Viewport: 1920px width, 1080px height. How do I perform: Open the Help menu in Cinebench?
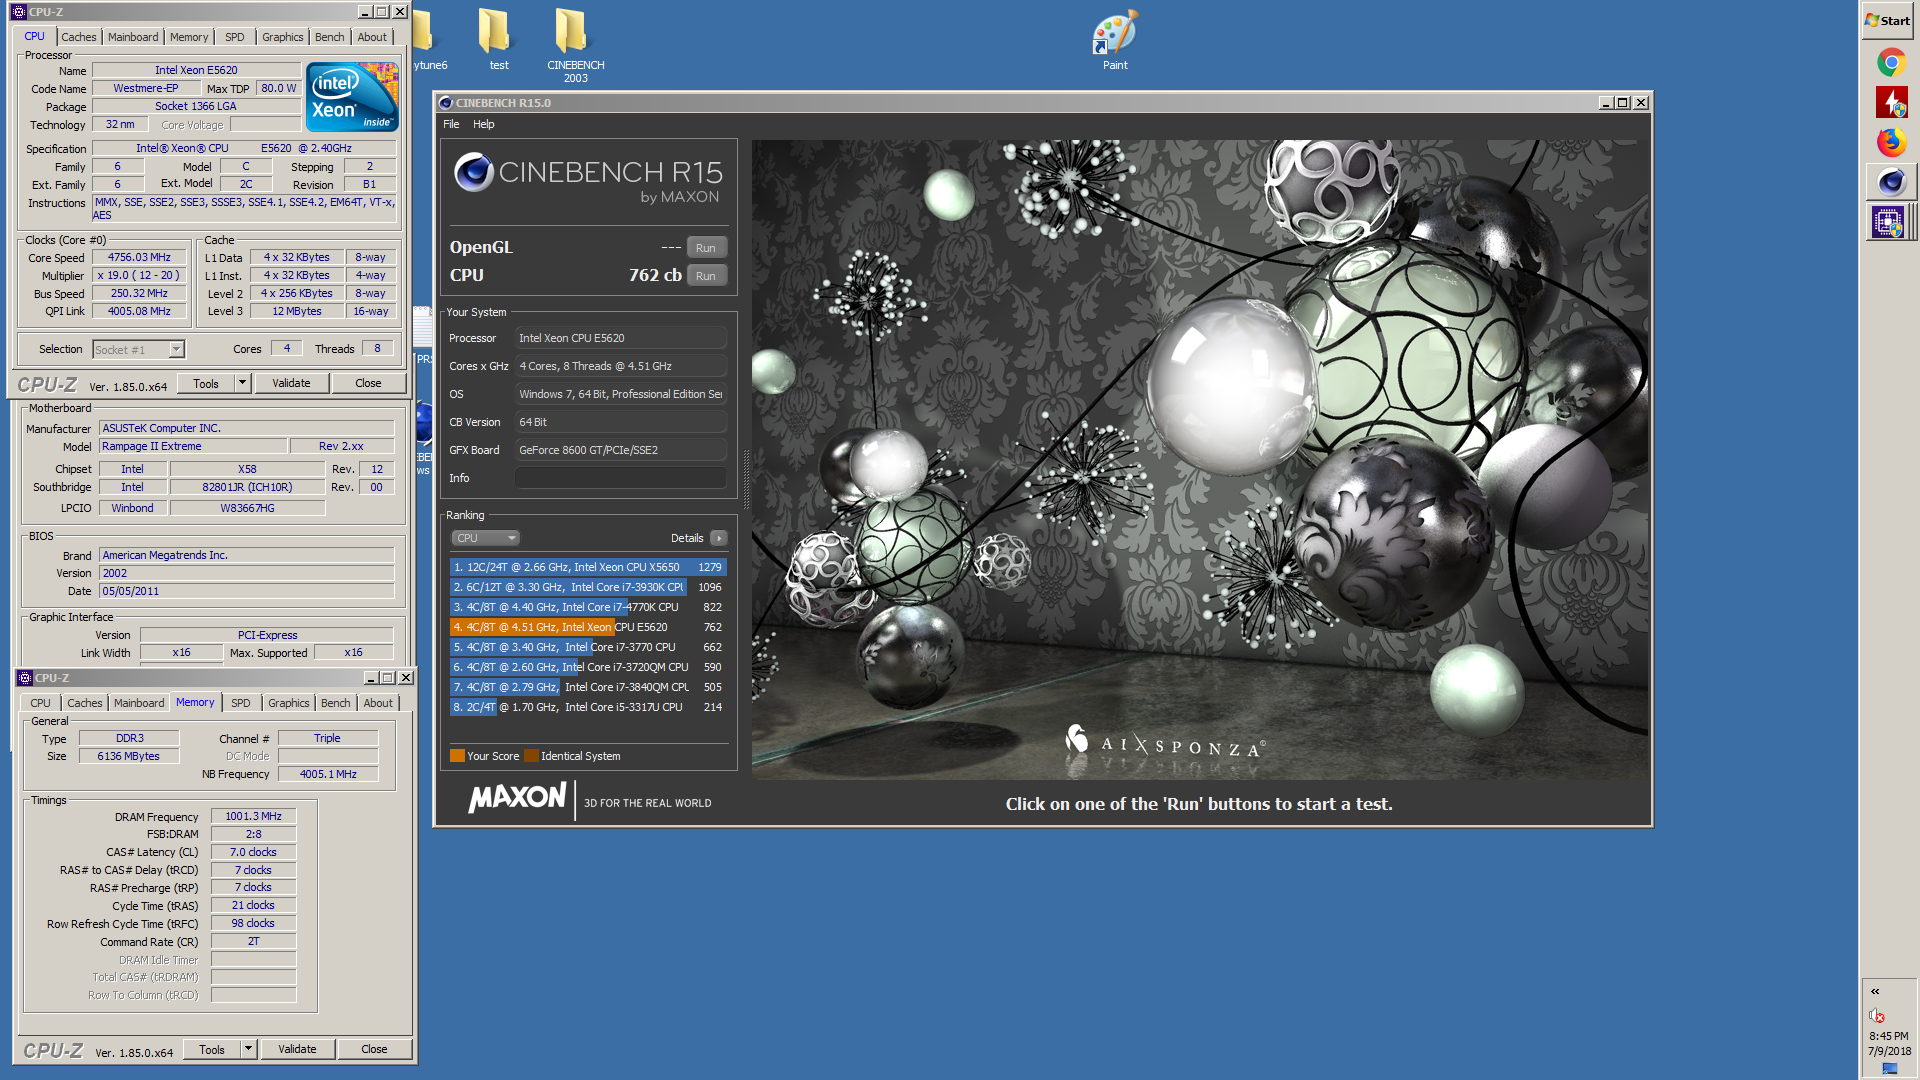click(484, 124)
